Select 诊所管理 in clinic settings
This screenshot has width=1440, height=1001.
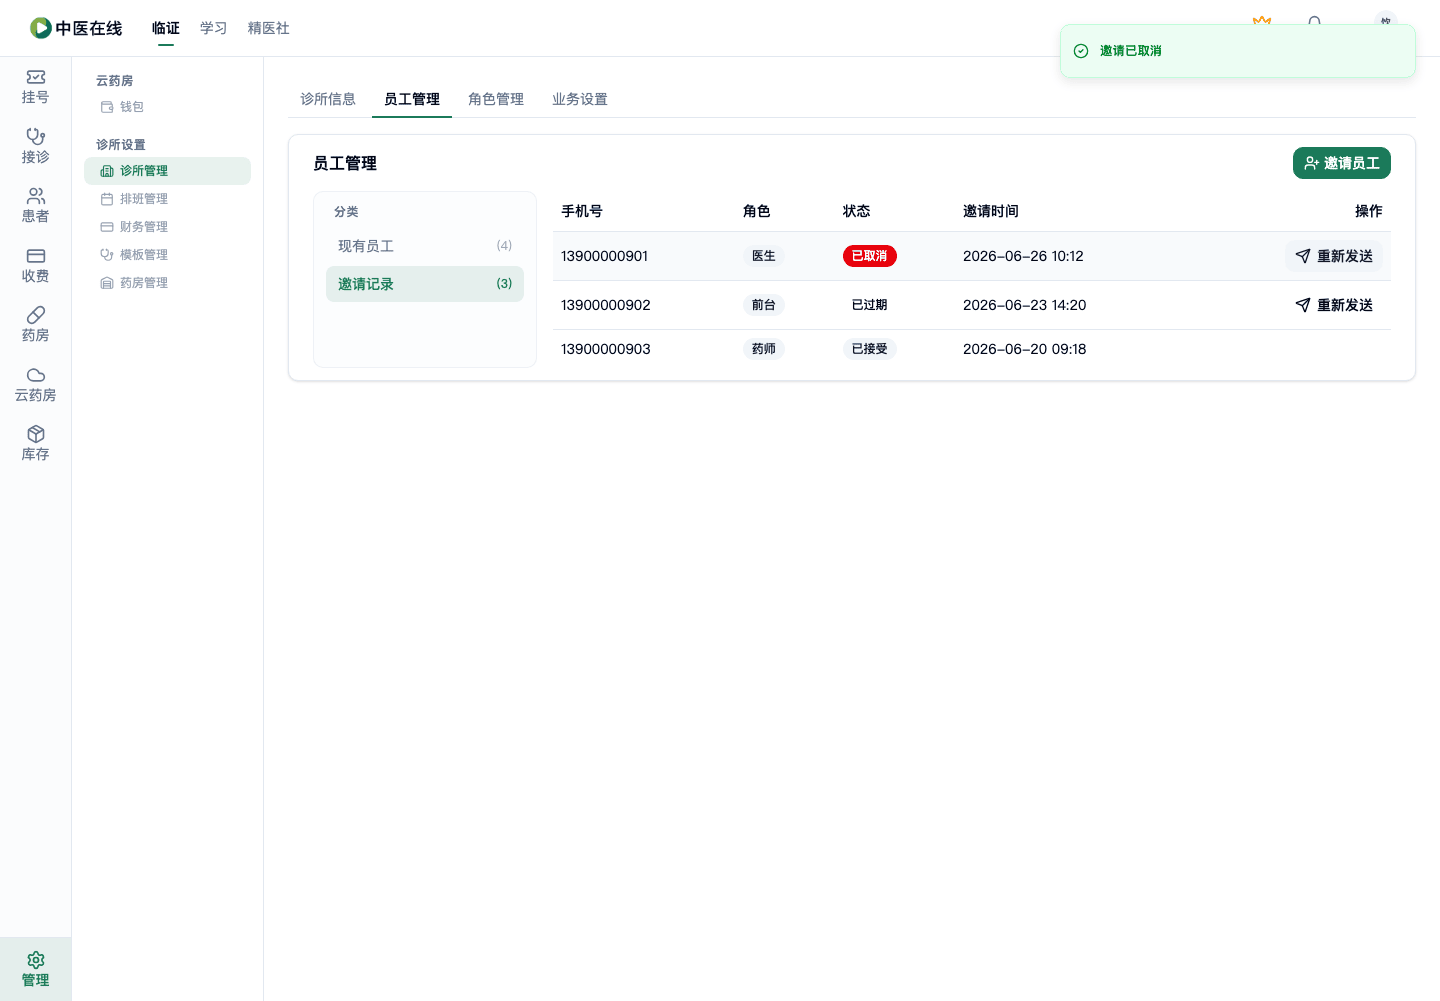(x=167, y=171)
